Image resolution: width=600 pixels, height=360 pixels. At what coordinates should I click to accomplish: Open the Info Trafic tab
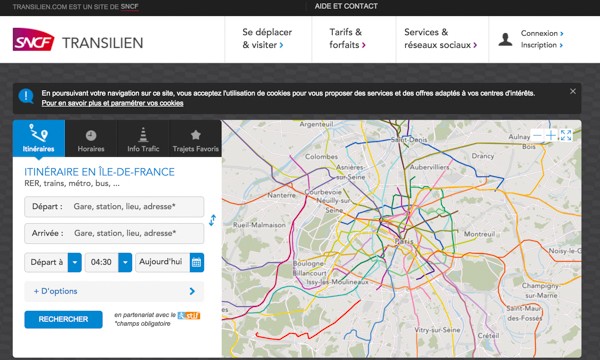pos(143,138)
